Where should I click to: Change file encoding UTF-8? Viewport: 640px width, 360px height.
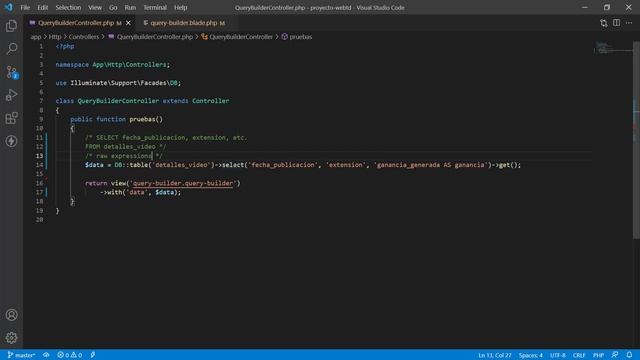coord(558,355)
